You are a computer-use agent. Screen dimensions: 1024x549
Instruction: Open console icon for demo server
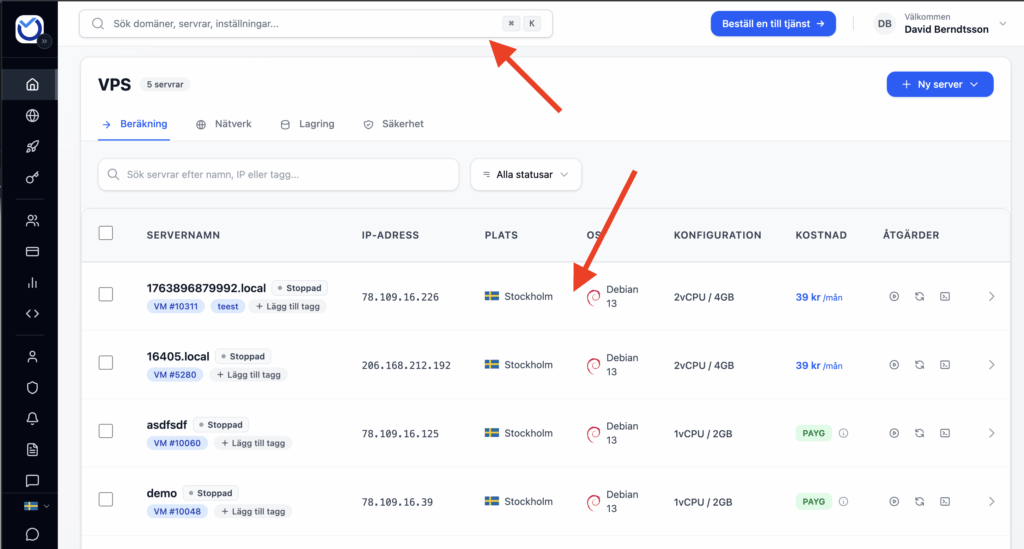pyautogui.click(x=944, y=501)
